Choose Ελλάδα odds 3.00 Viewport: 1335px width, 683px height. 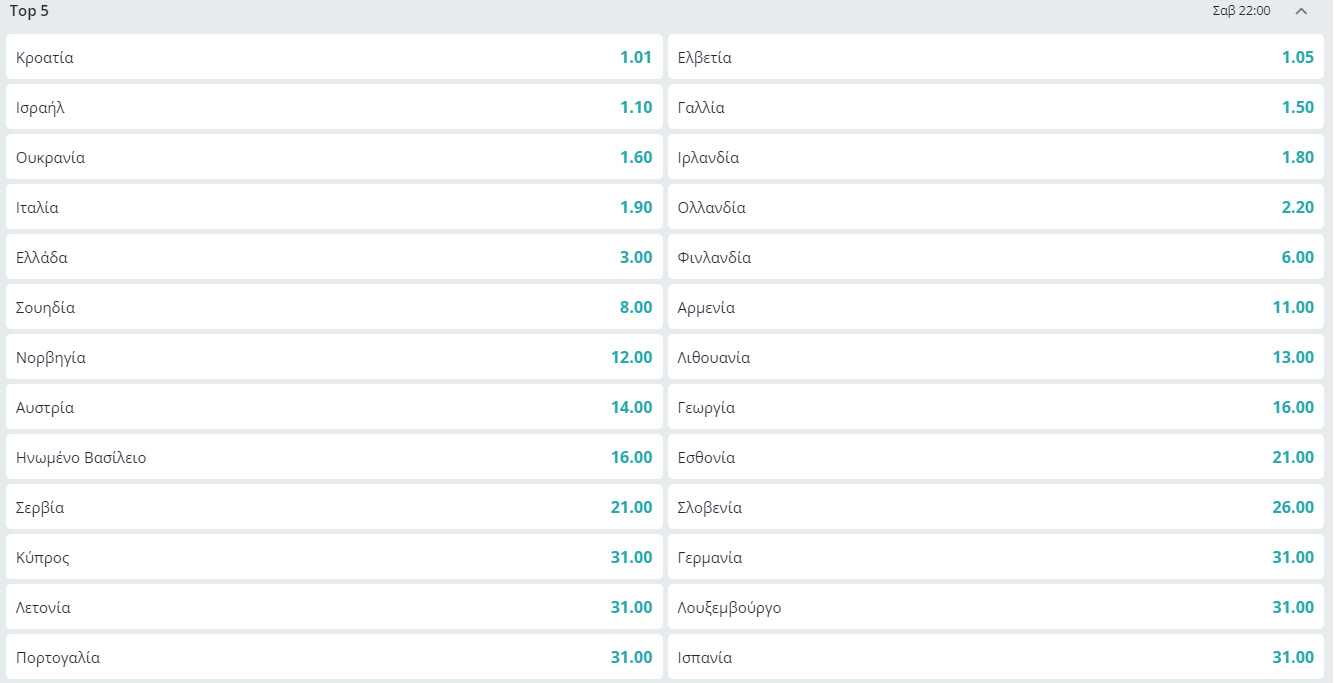(x=334, y=257)
